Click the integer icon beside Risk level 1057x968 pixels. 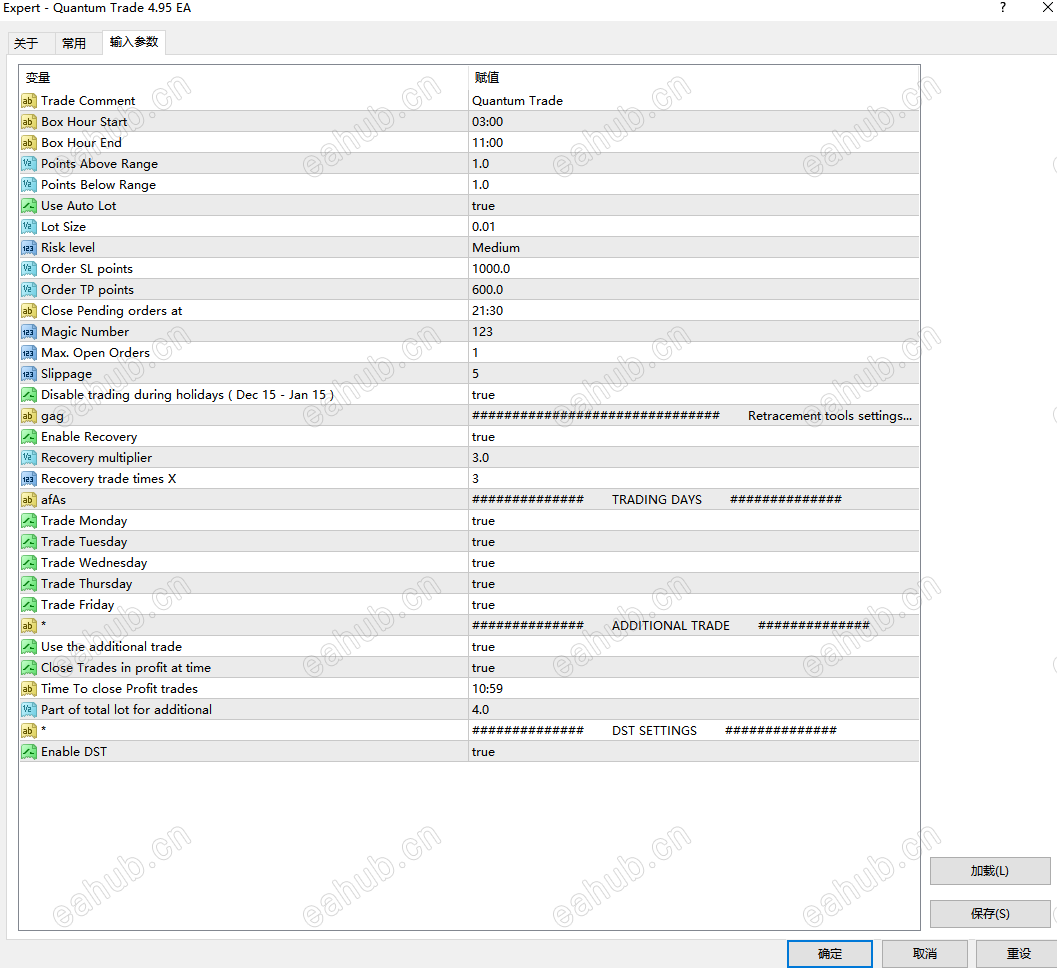point(28,247)
